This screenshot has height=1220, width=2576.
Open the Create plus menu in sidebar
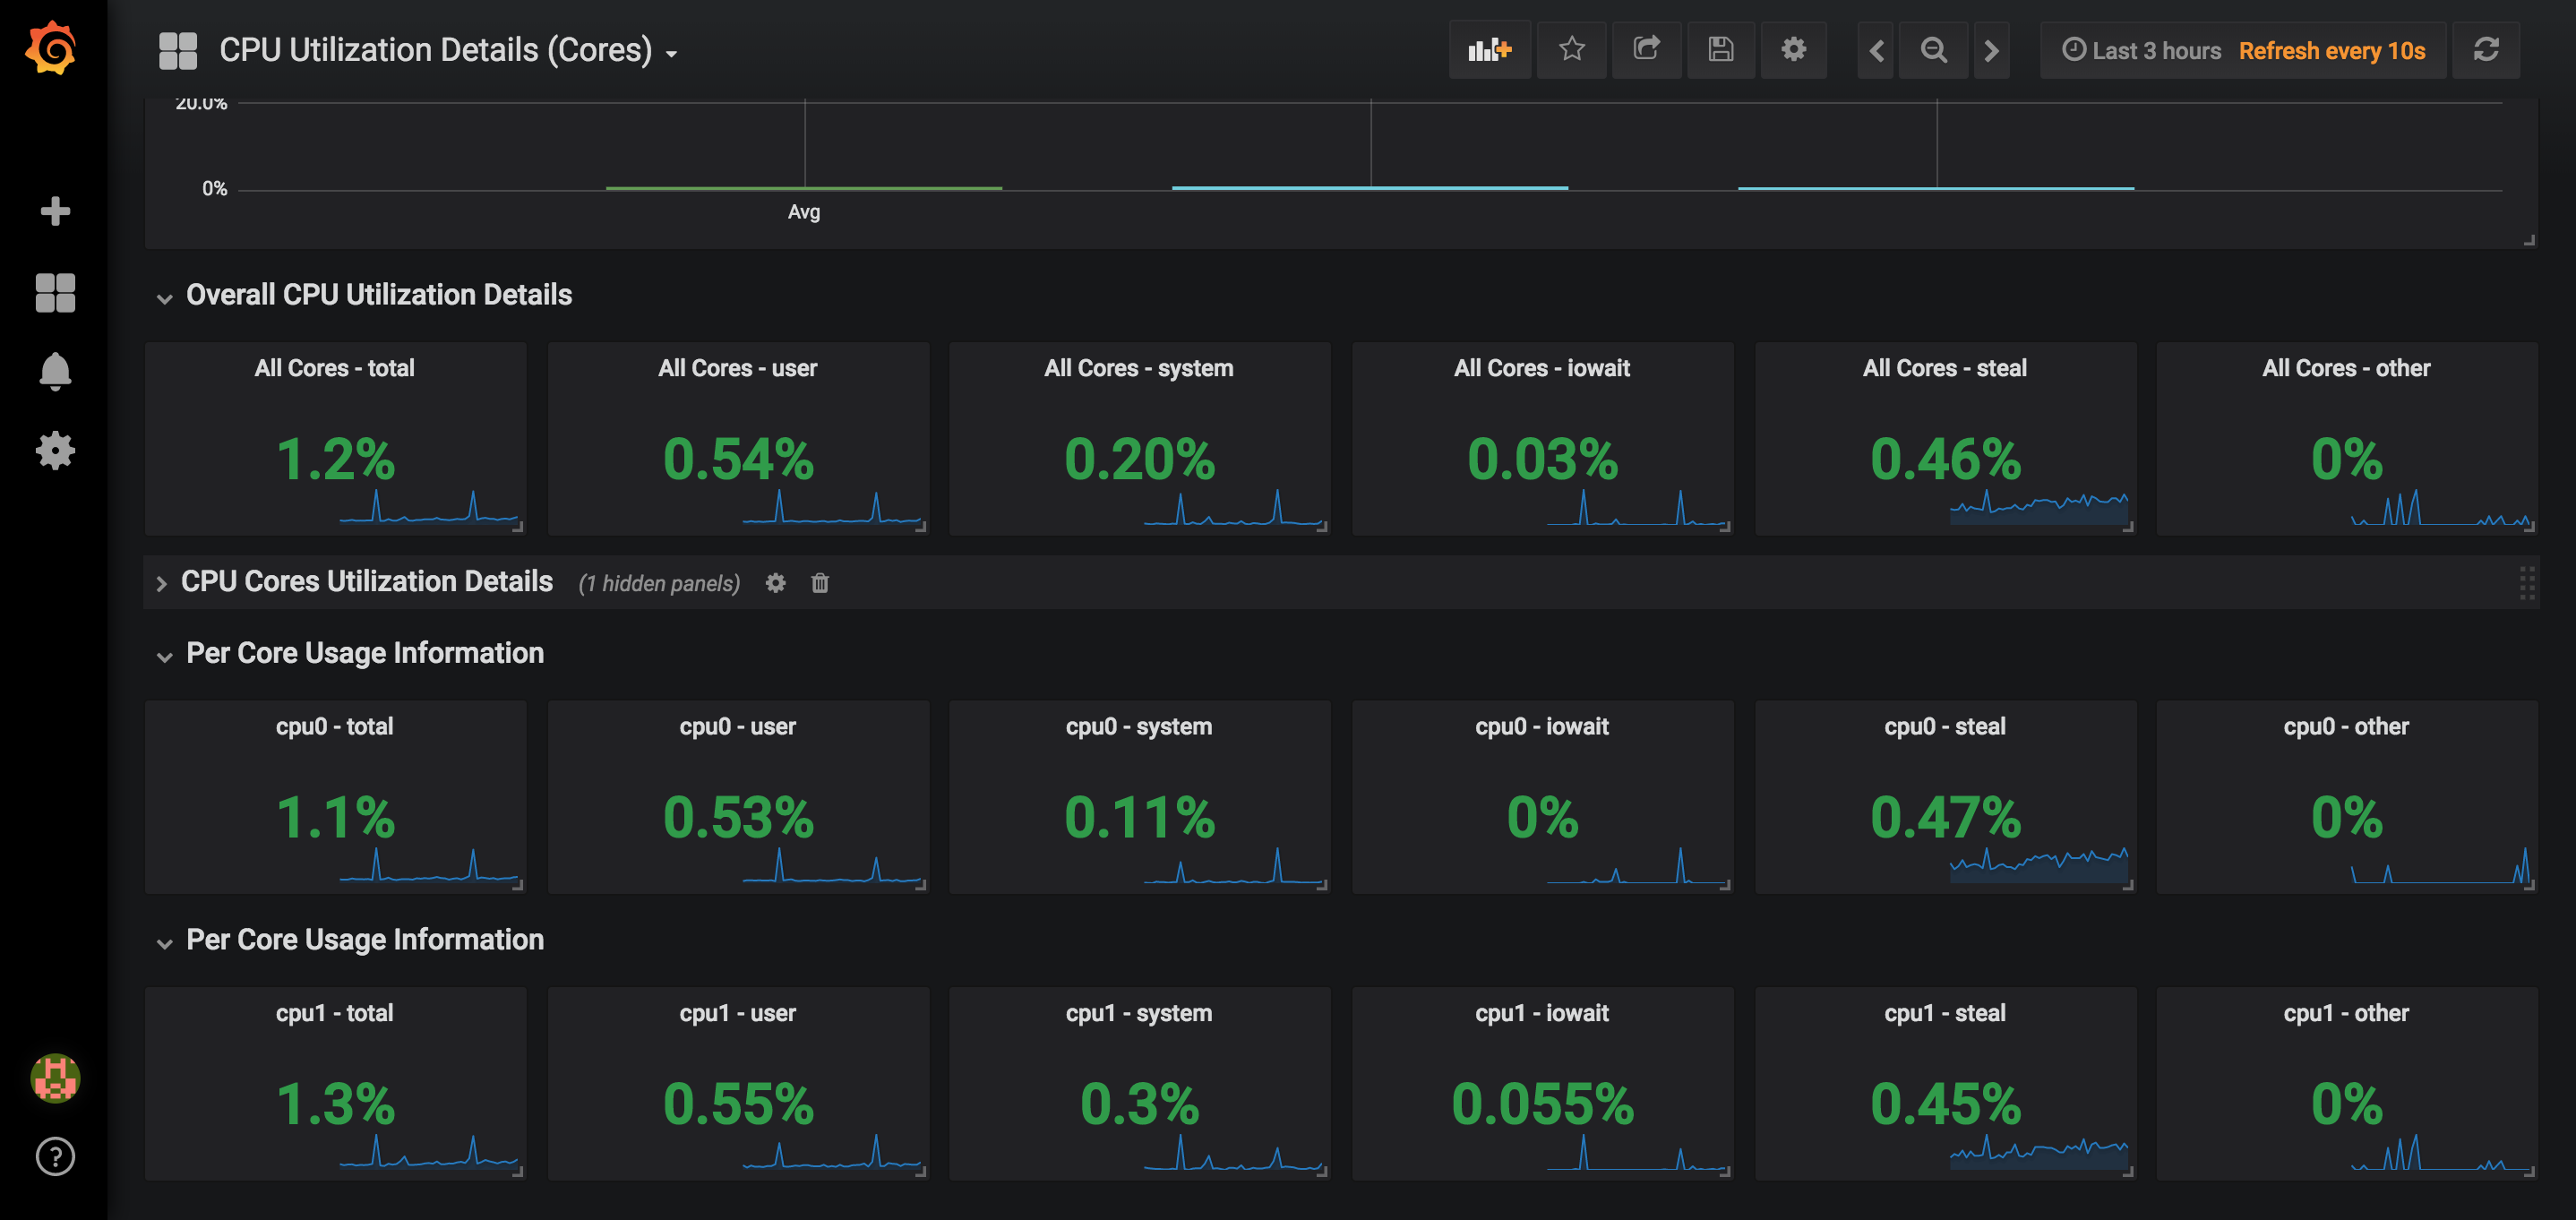(55, 211)
